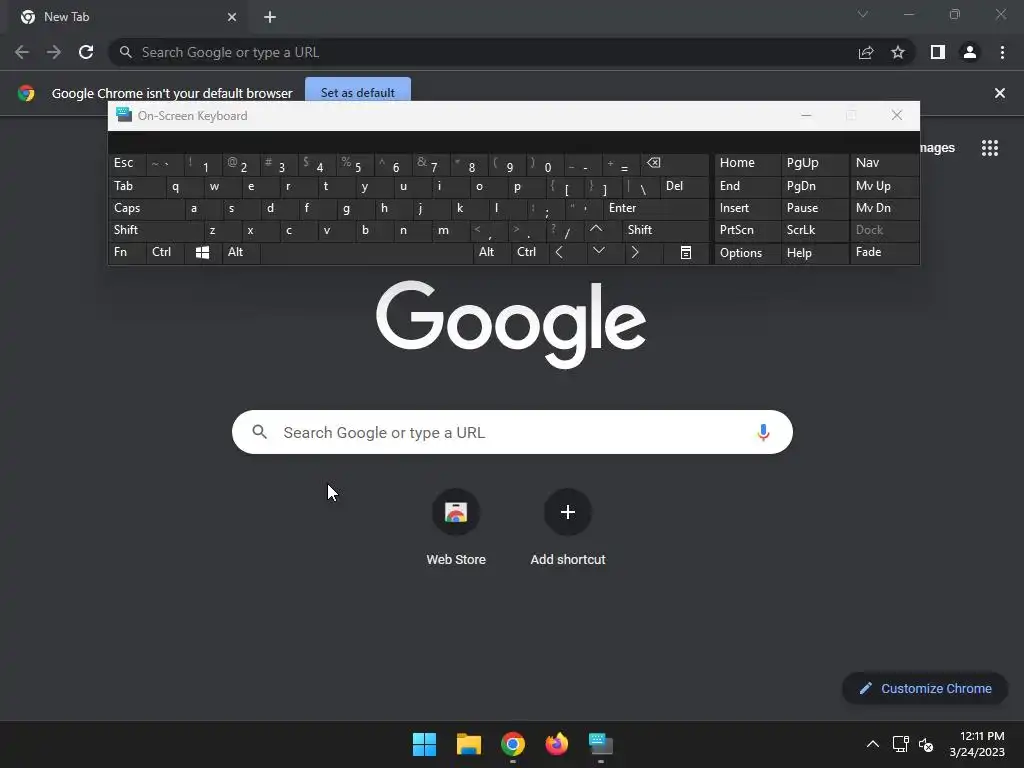The image size is (1024, 768).
Task: Toggle the Nav key on On-Screen Keyboard
Action: click(884, 163)
